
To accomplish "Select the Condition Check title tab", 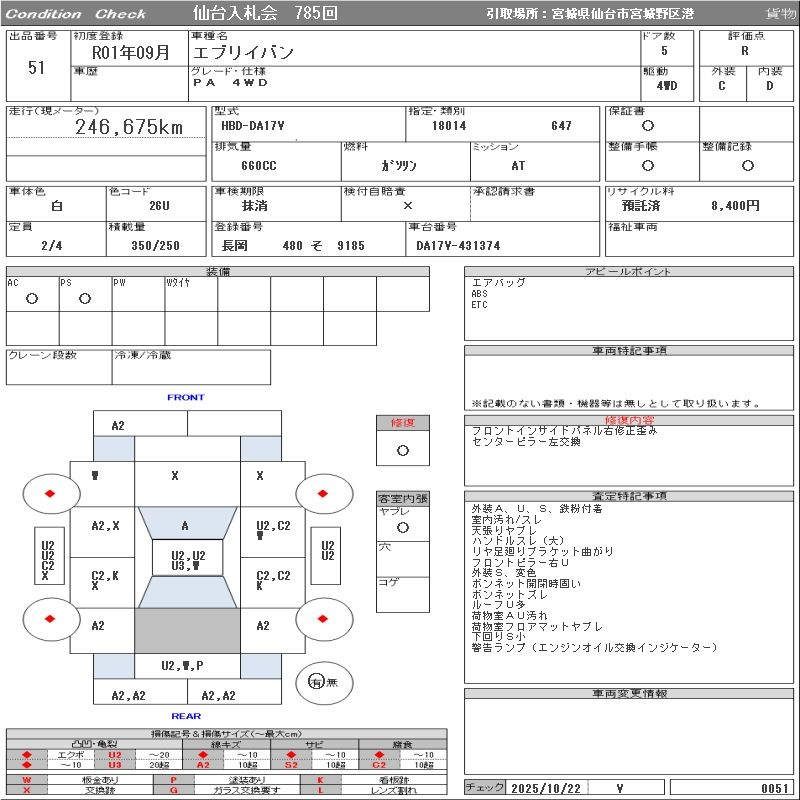I will tap(76, 14).
